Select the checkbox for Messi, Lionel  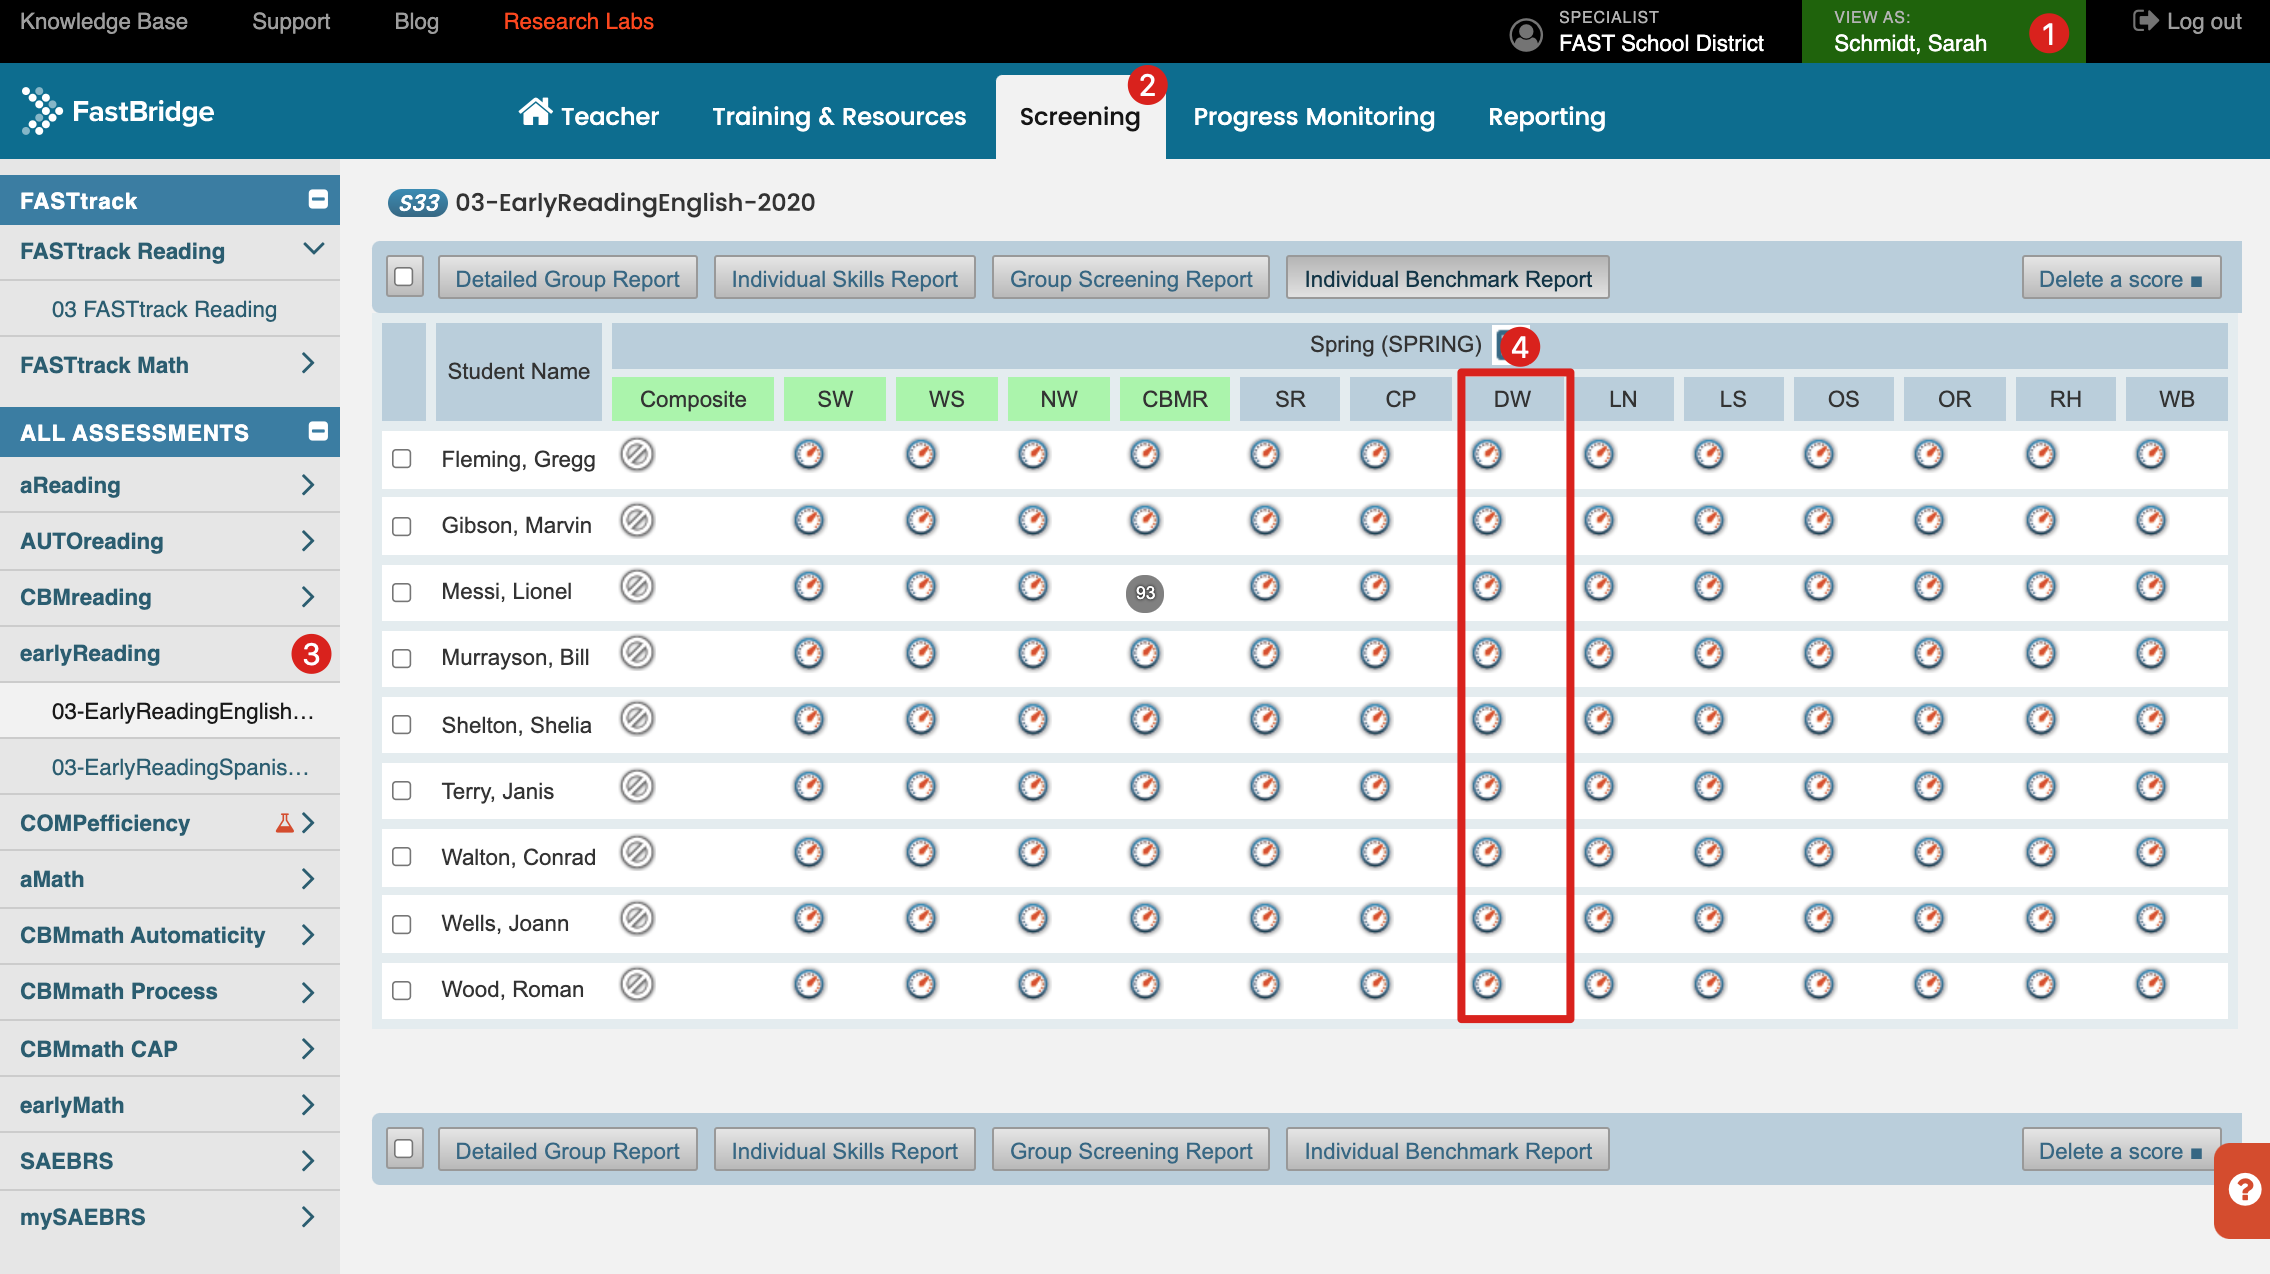pyautogui.click(x=402, y=593)
